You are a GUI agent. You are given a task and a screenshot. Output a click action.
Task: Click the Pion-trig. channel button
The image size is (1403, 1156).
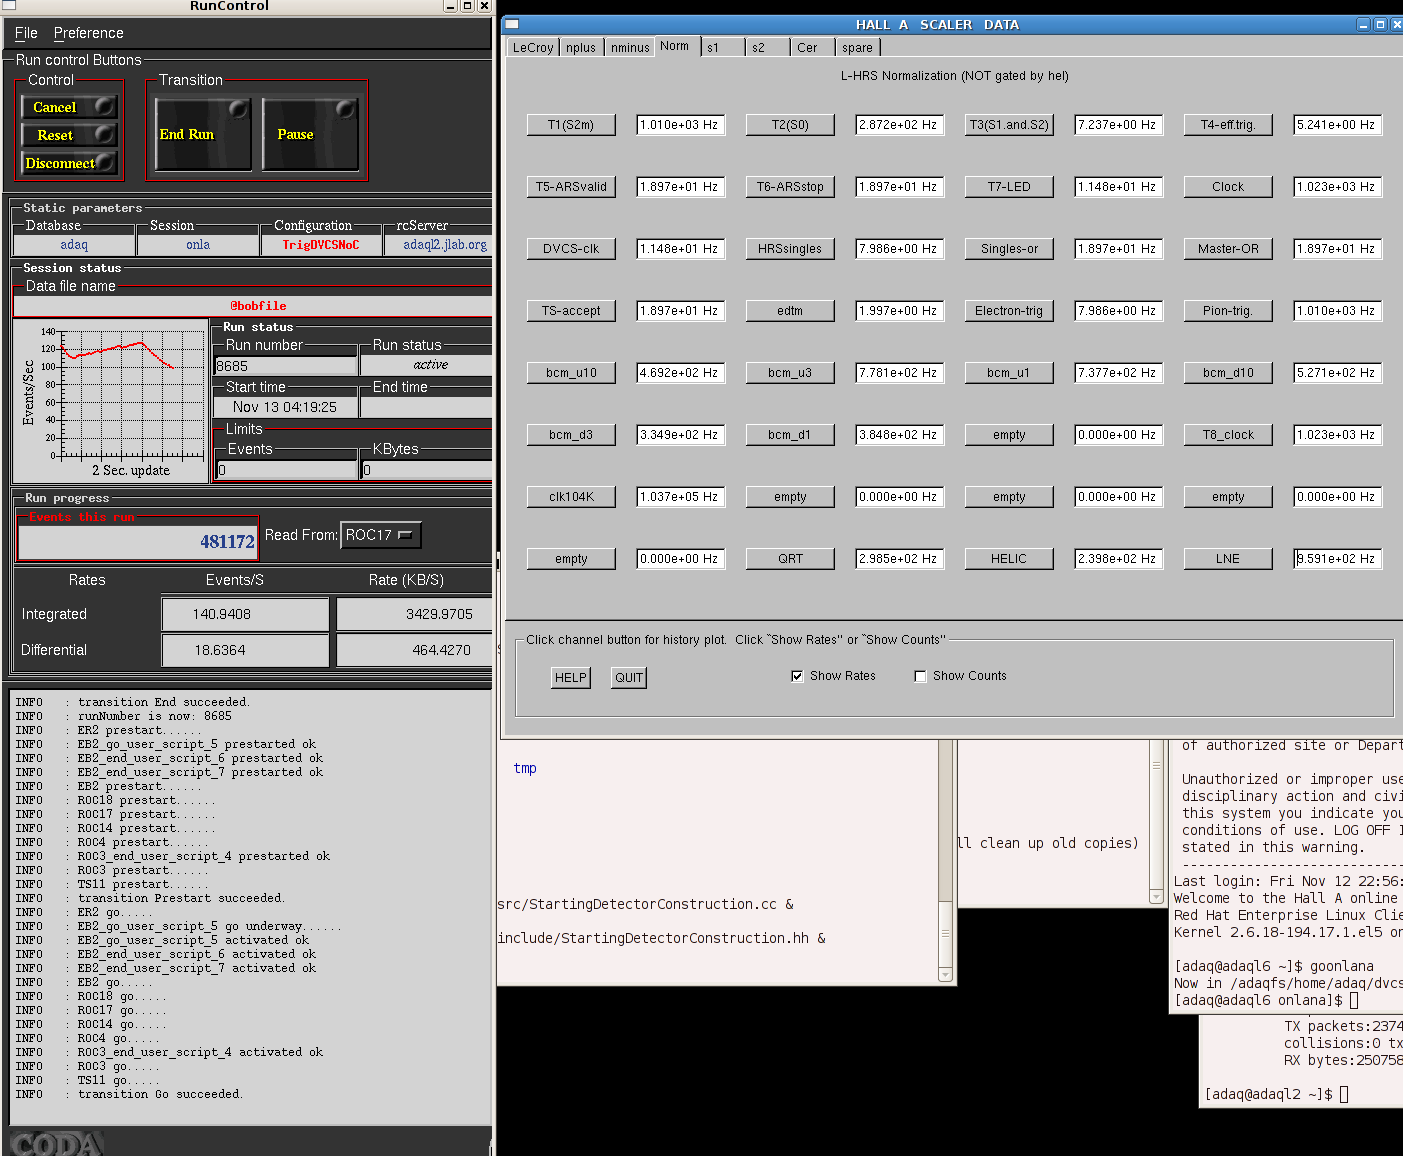pyautogui.click(x=1228, y=311)
